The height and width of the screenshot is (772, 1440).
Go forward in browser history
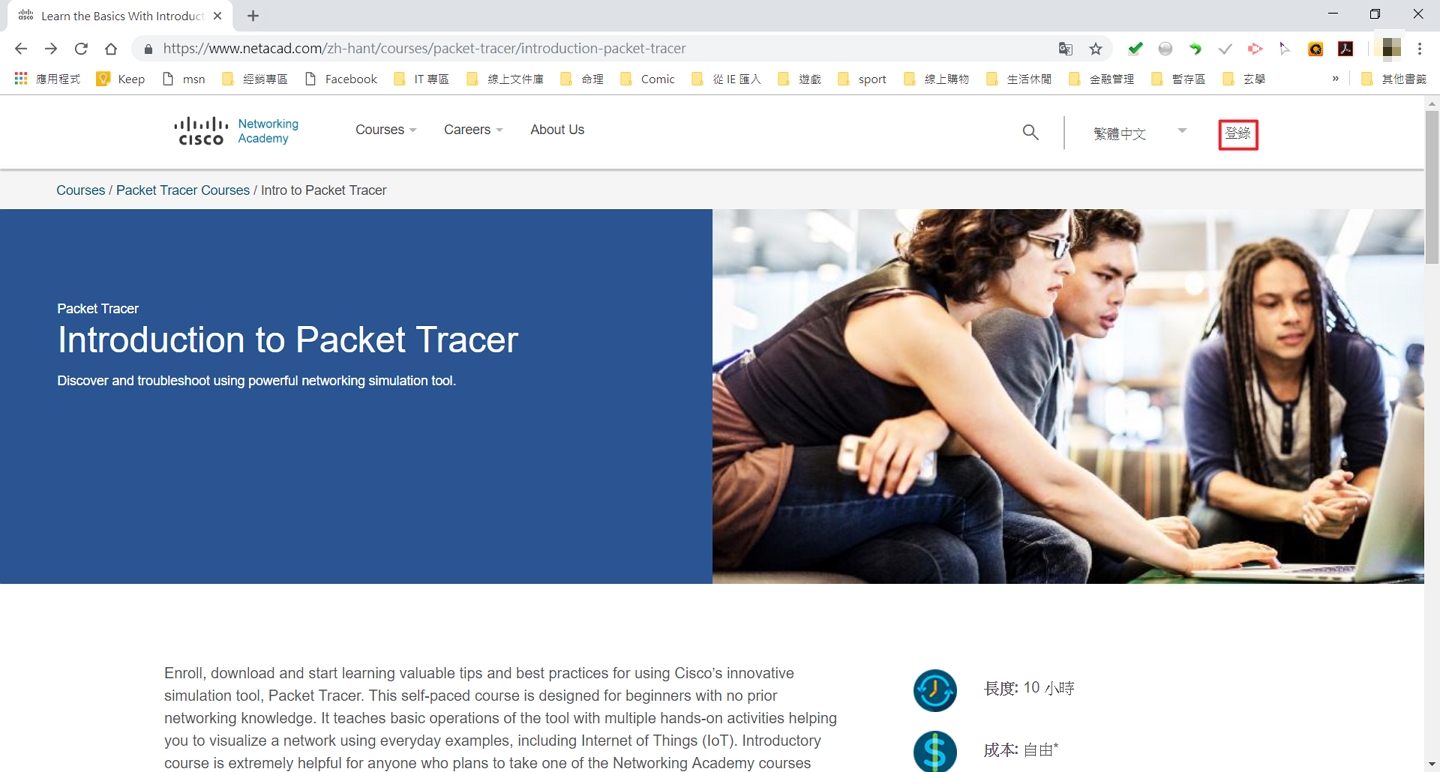pos(51,48)
